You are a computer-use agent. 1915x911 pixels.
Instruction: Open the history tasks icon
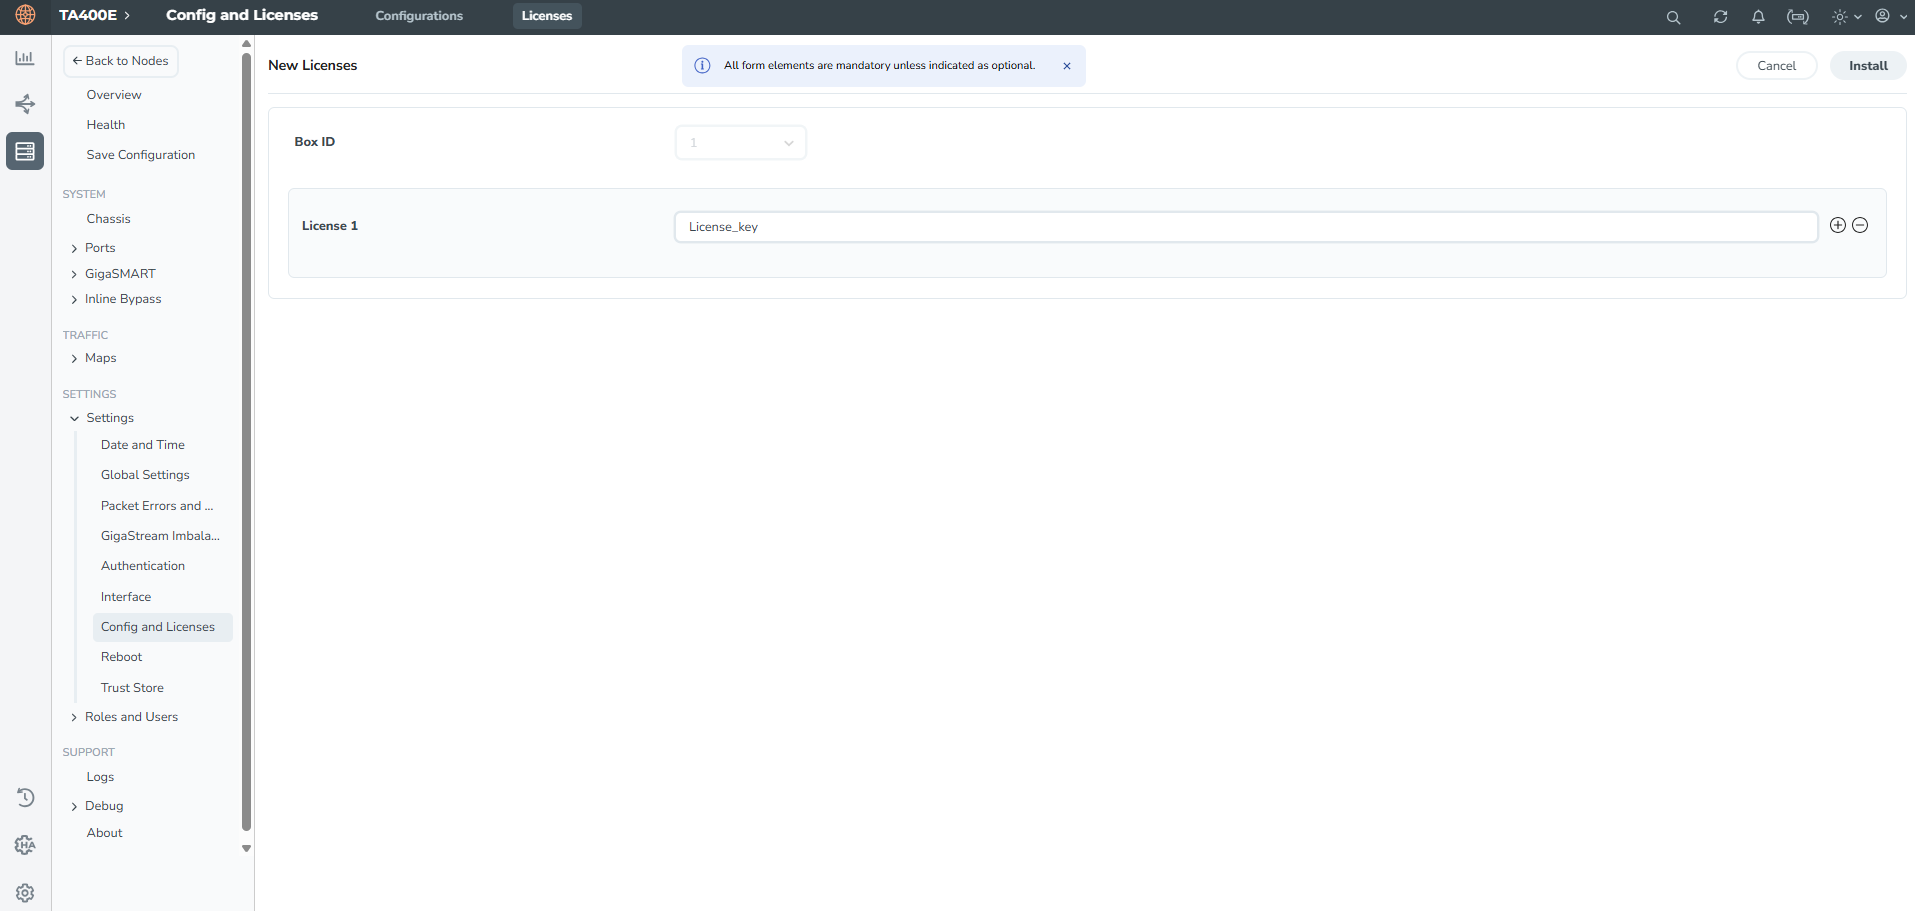click(25, 797)
